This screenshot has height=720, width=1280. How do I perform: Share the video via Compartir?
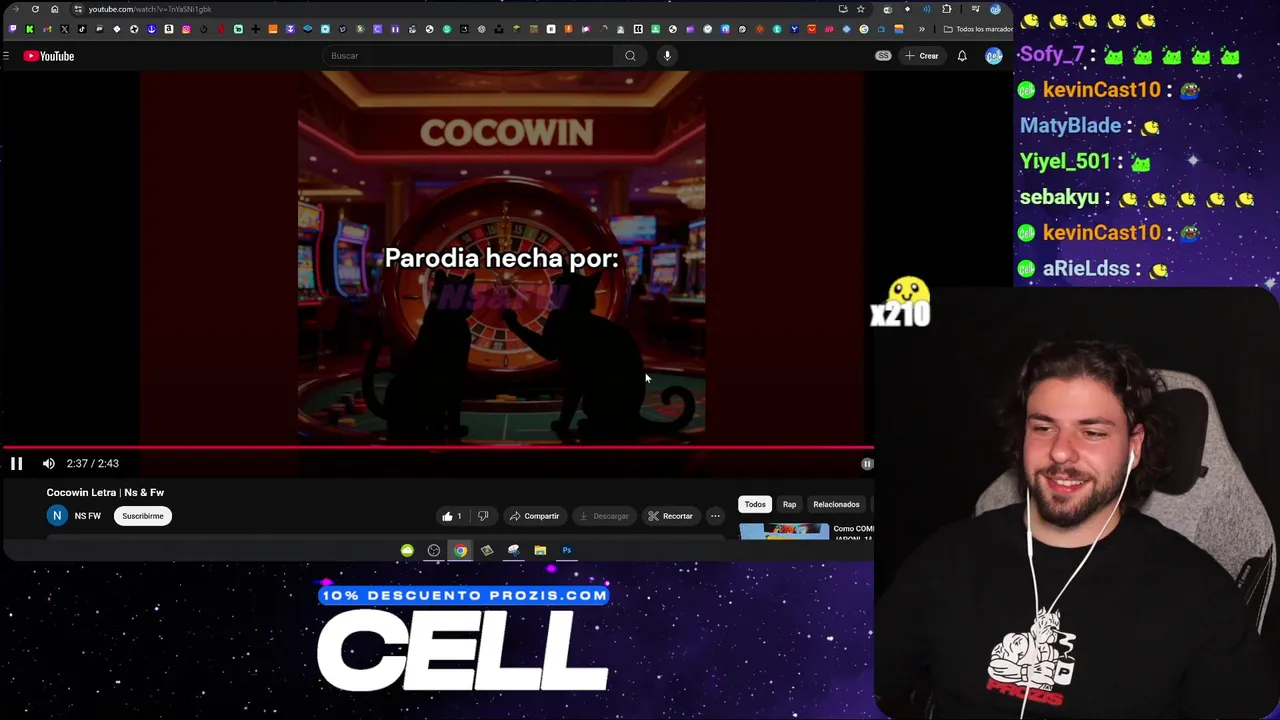tap(534, 516)
